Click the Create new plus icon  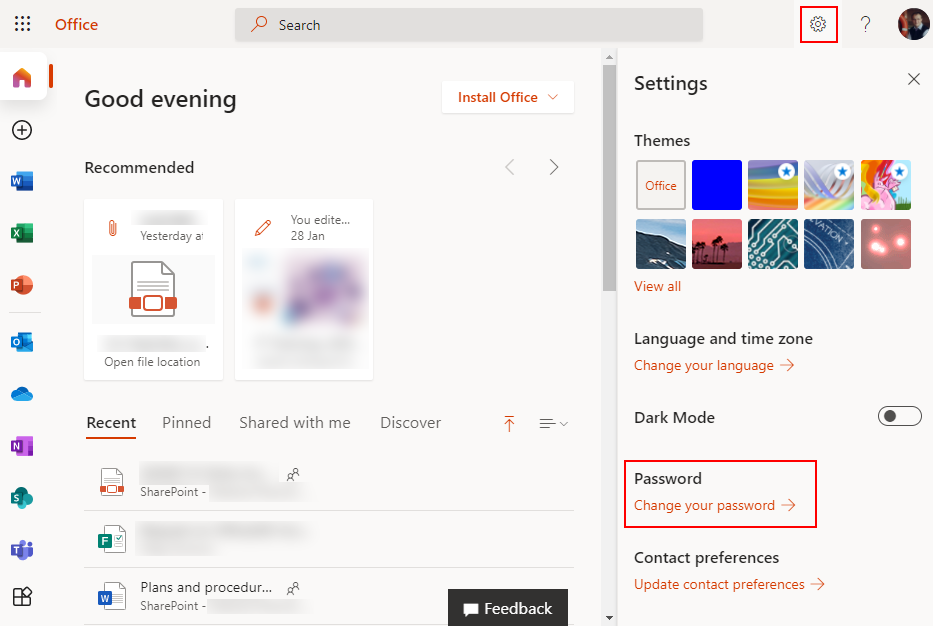click(x=22, y=130)
